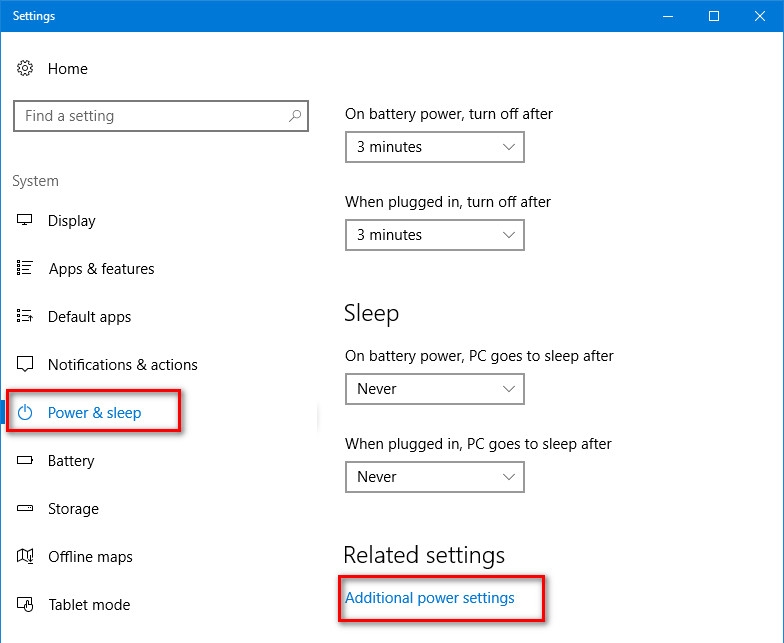The image size is (784, 643).
Task: Click 'When plugged in, turn off after' label
Action: pyautogui.click(x=448, y=202)
